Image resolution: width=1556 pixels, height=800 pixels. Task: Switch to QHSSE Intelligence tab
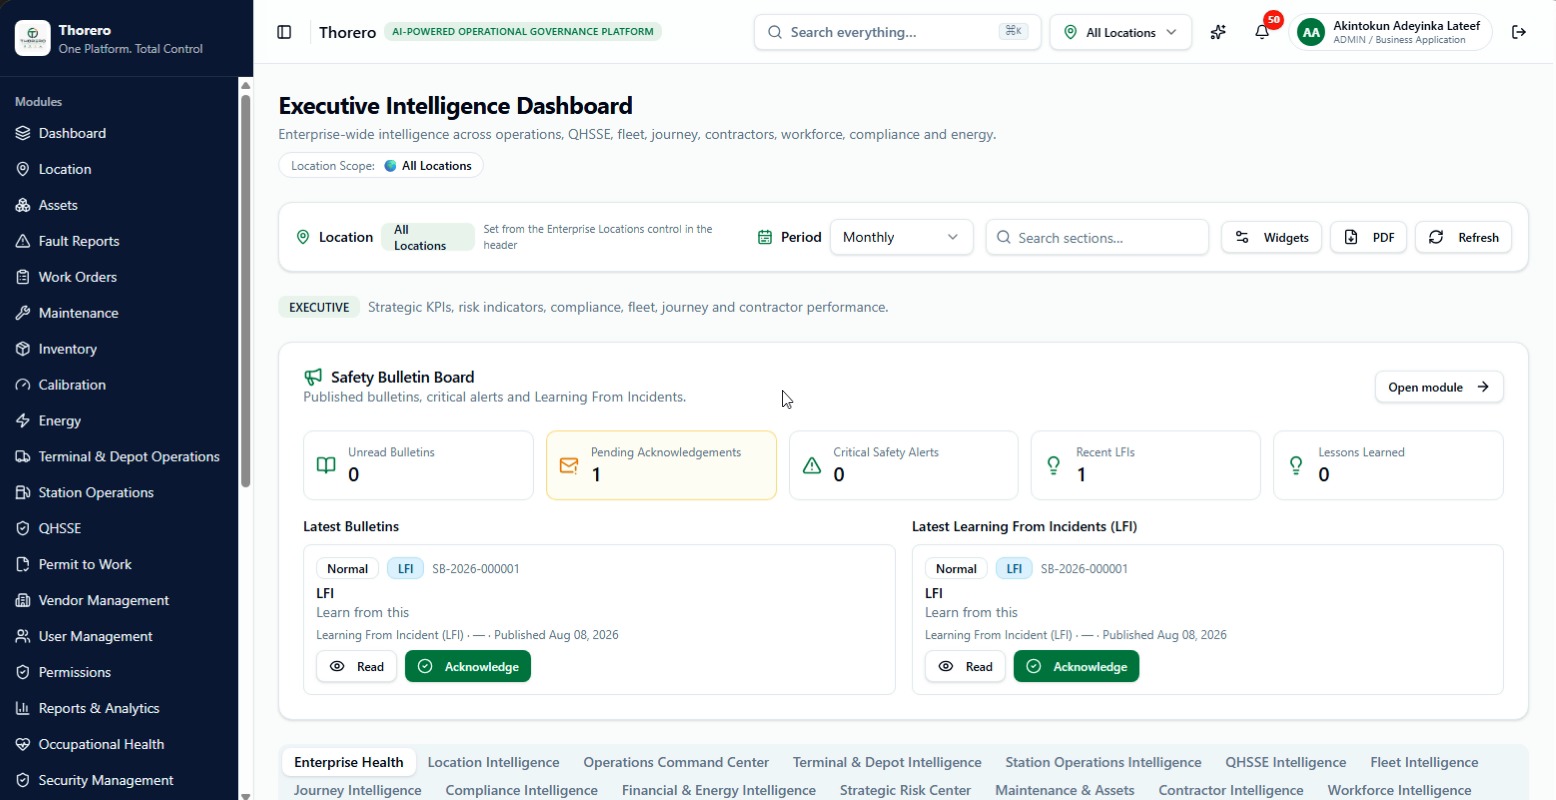tap(1285, 762)
